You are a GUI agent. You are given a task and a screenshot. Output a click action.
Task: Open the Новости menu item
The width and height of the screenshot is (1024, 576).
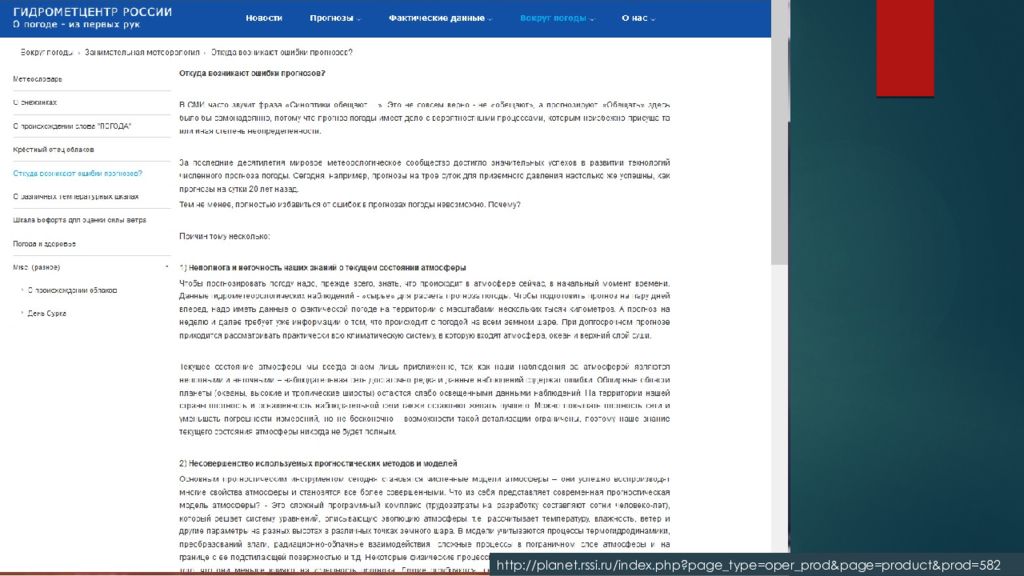click(264, 18)
